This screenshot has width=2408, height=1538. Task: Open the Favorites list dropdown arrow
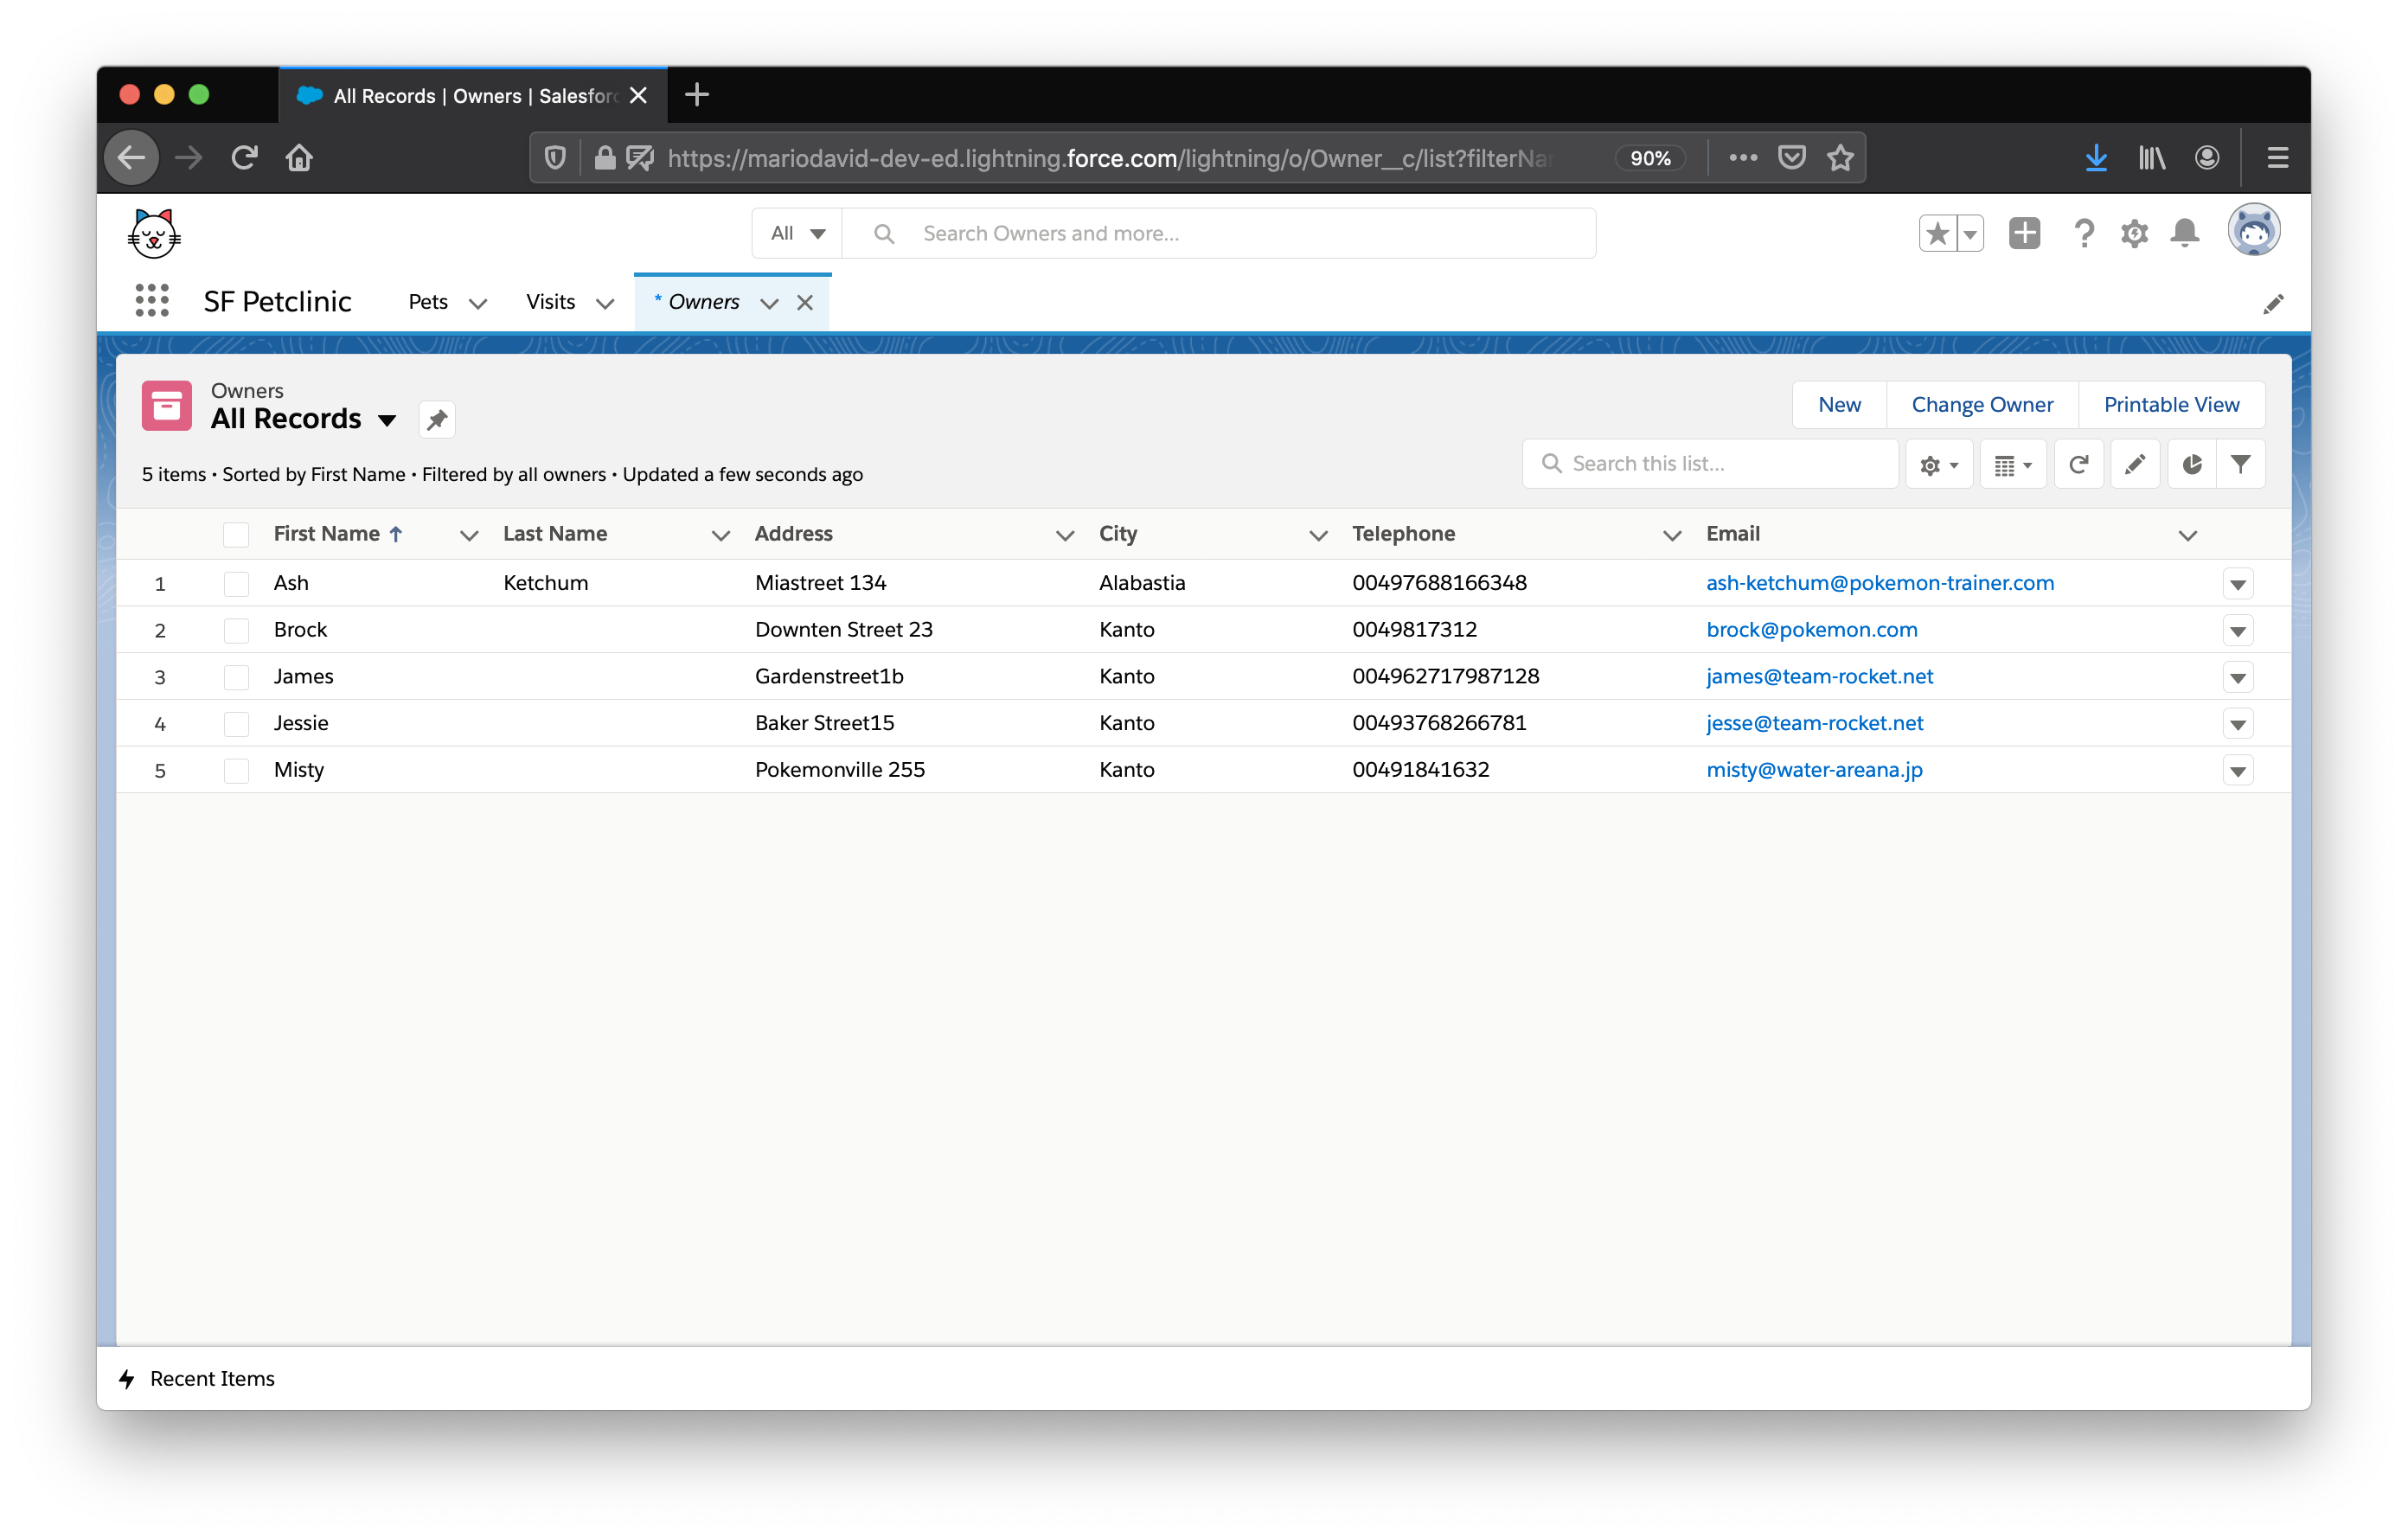(x=1969, y=233)
